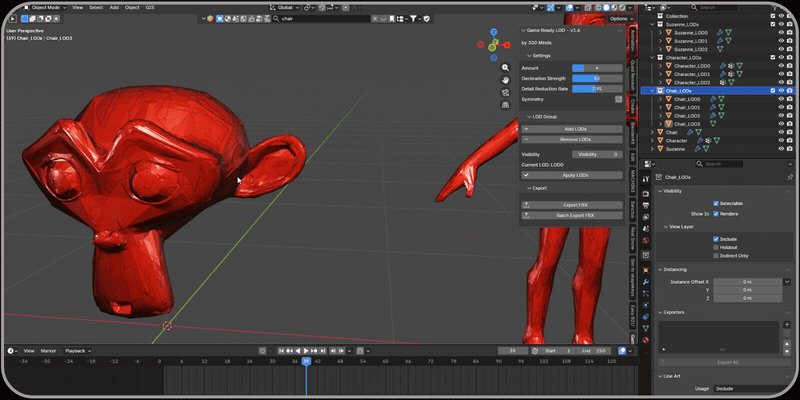This screenshot has width=800, height=400.
Task: Uncheck the Include view layer checkbox
Action: point(716,239)
